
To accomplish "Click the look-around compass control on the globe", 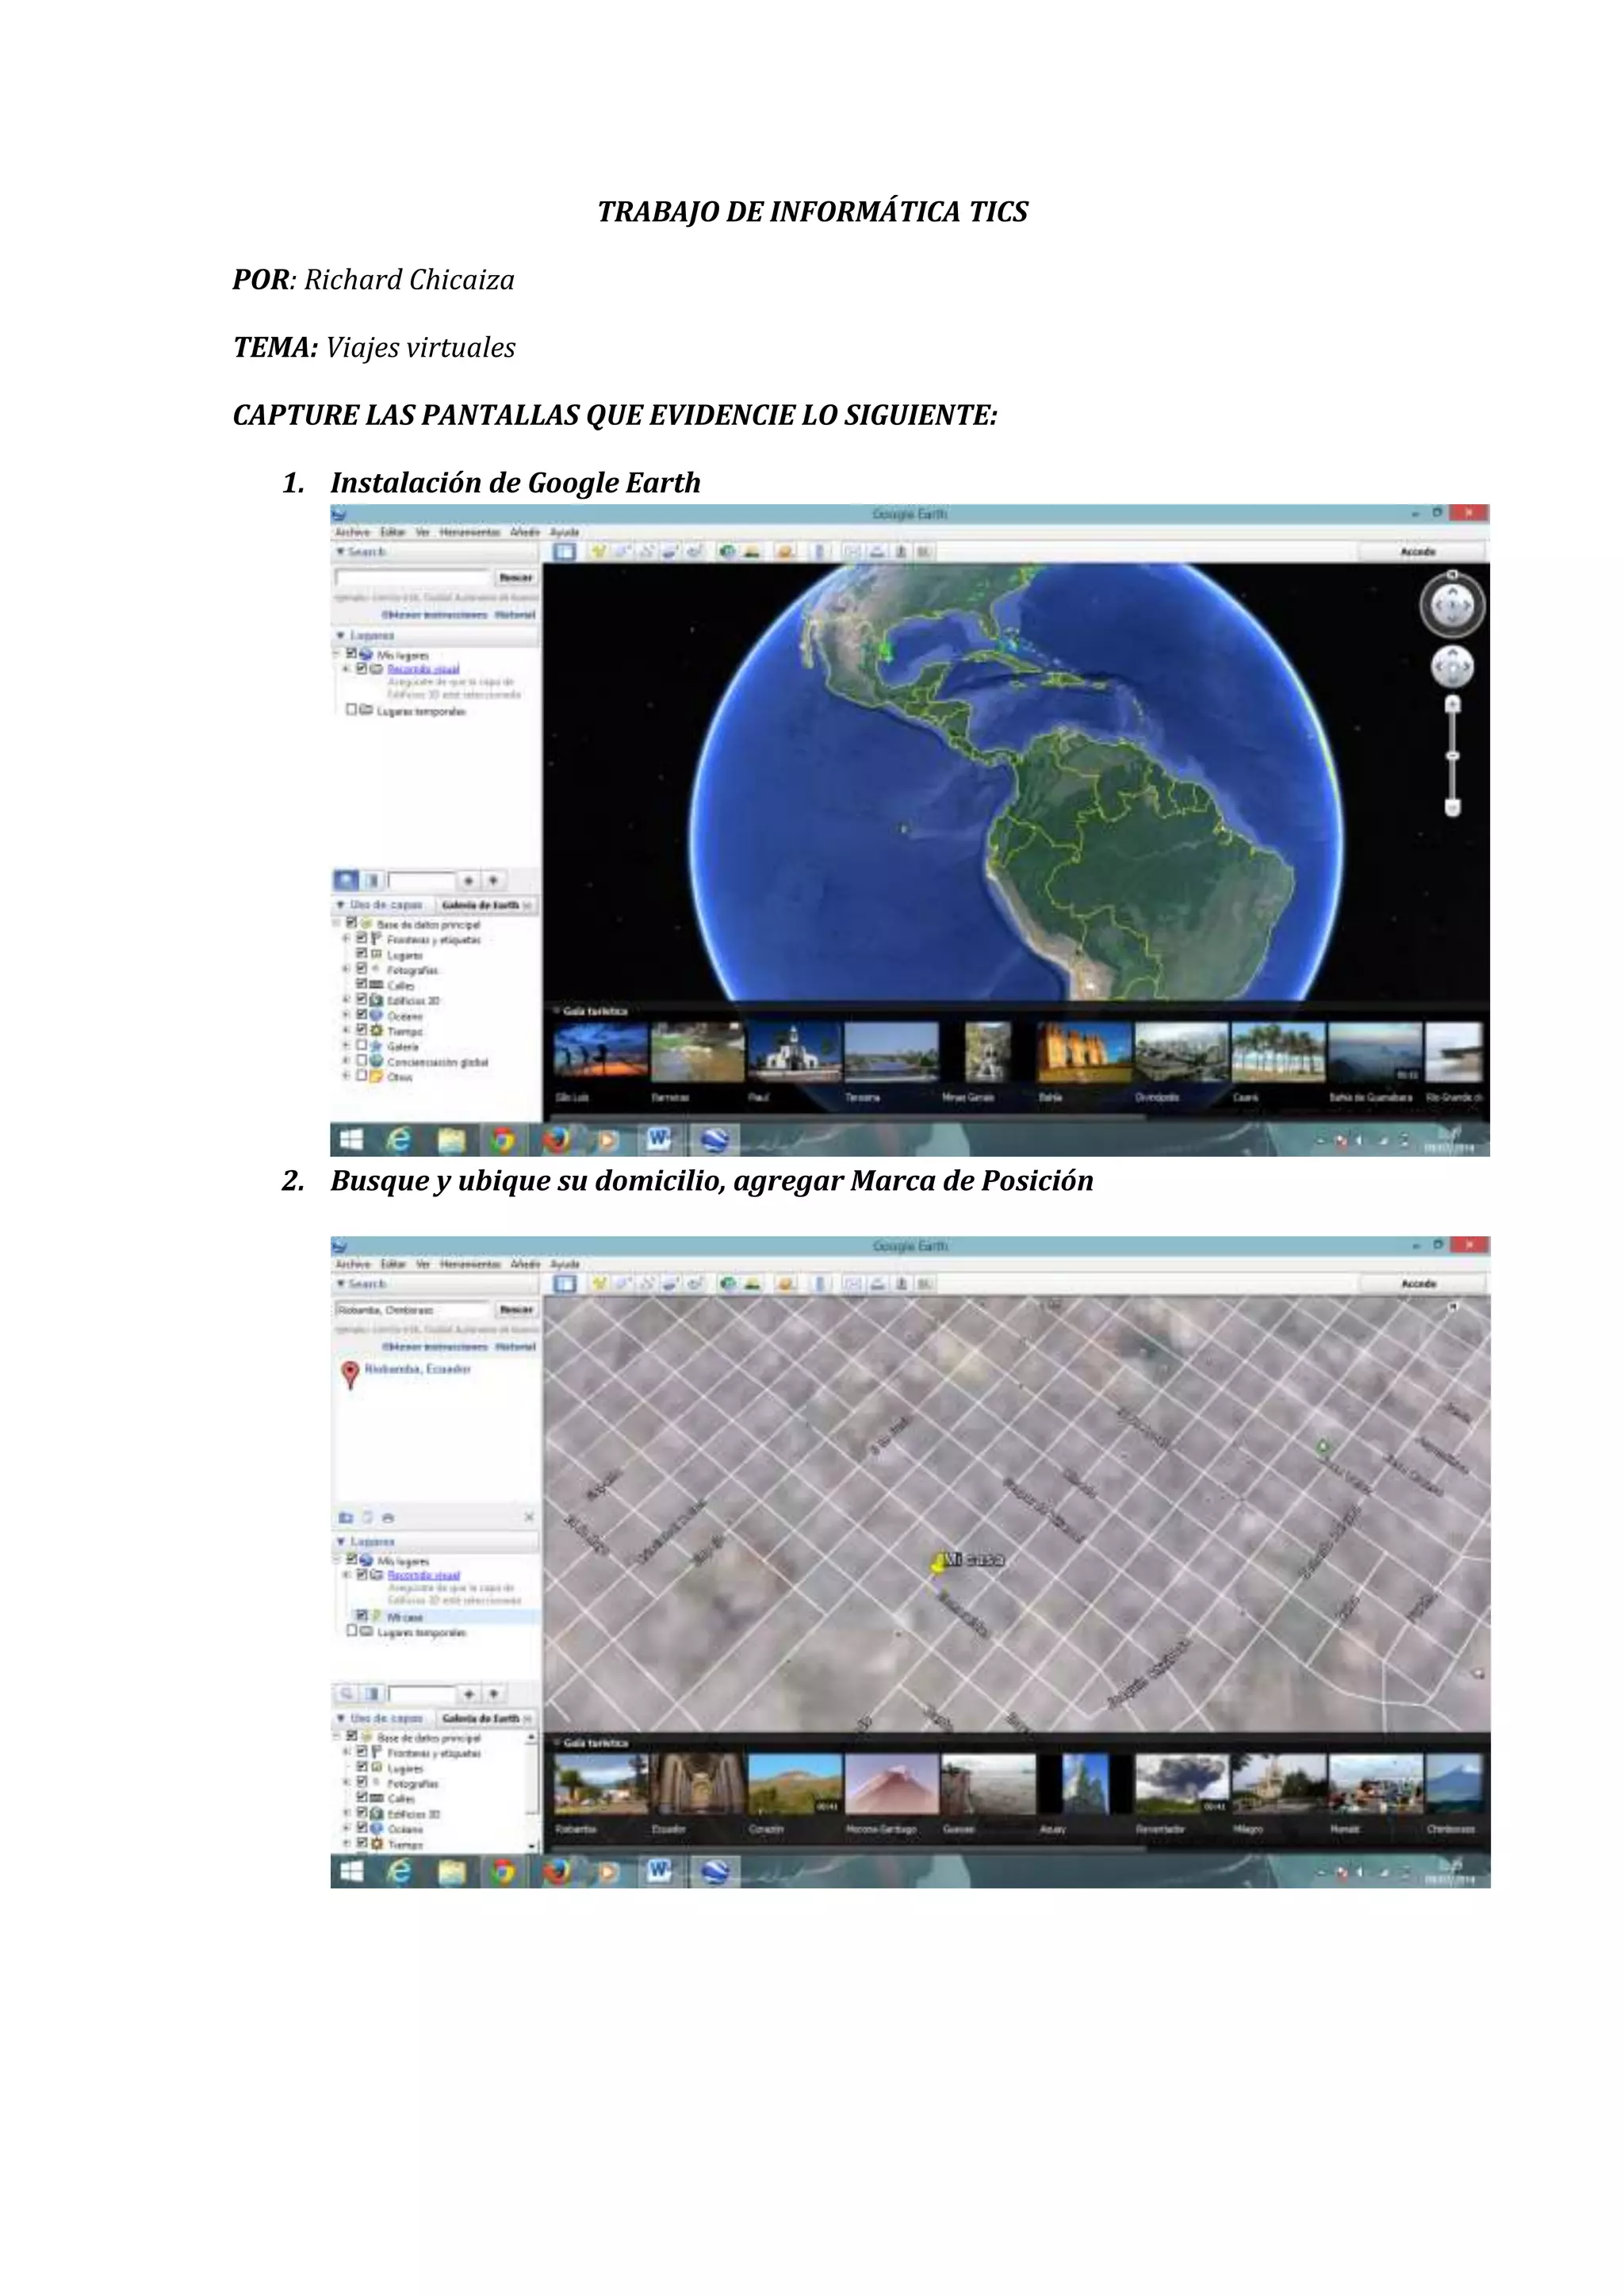I will pos(1452,605).
